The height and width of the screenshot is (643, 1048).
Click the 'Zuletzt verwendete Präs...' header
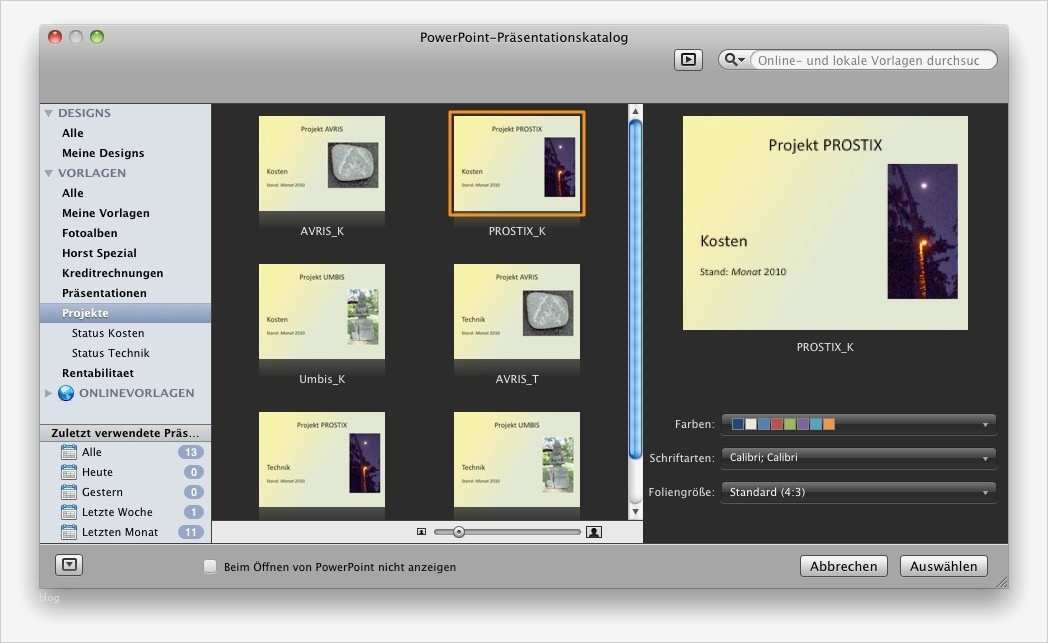[x=126, y=433]
